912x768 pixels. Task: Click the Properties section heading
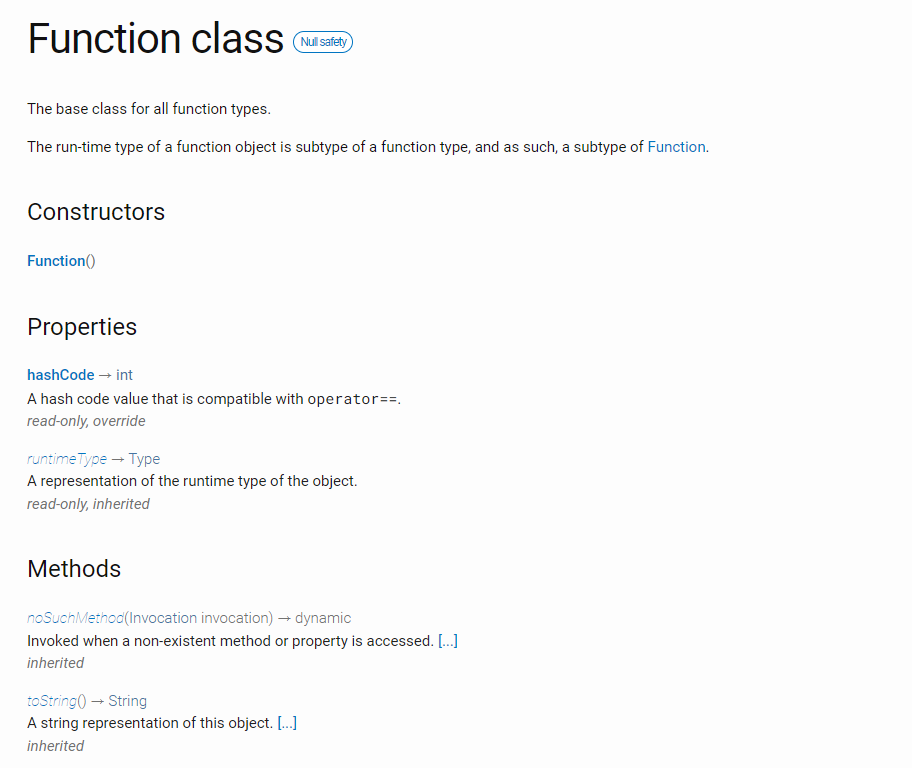pyautogui.click(x=82, y=327)
